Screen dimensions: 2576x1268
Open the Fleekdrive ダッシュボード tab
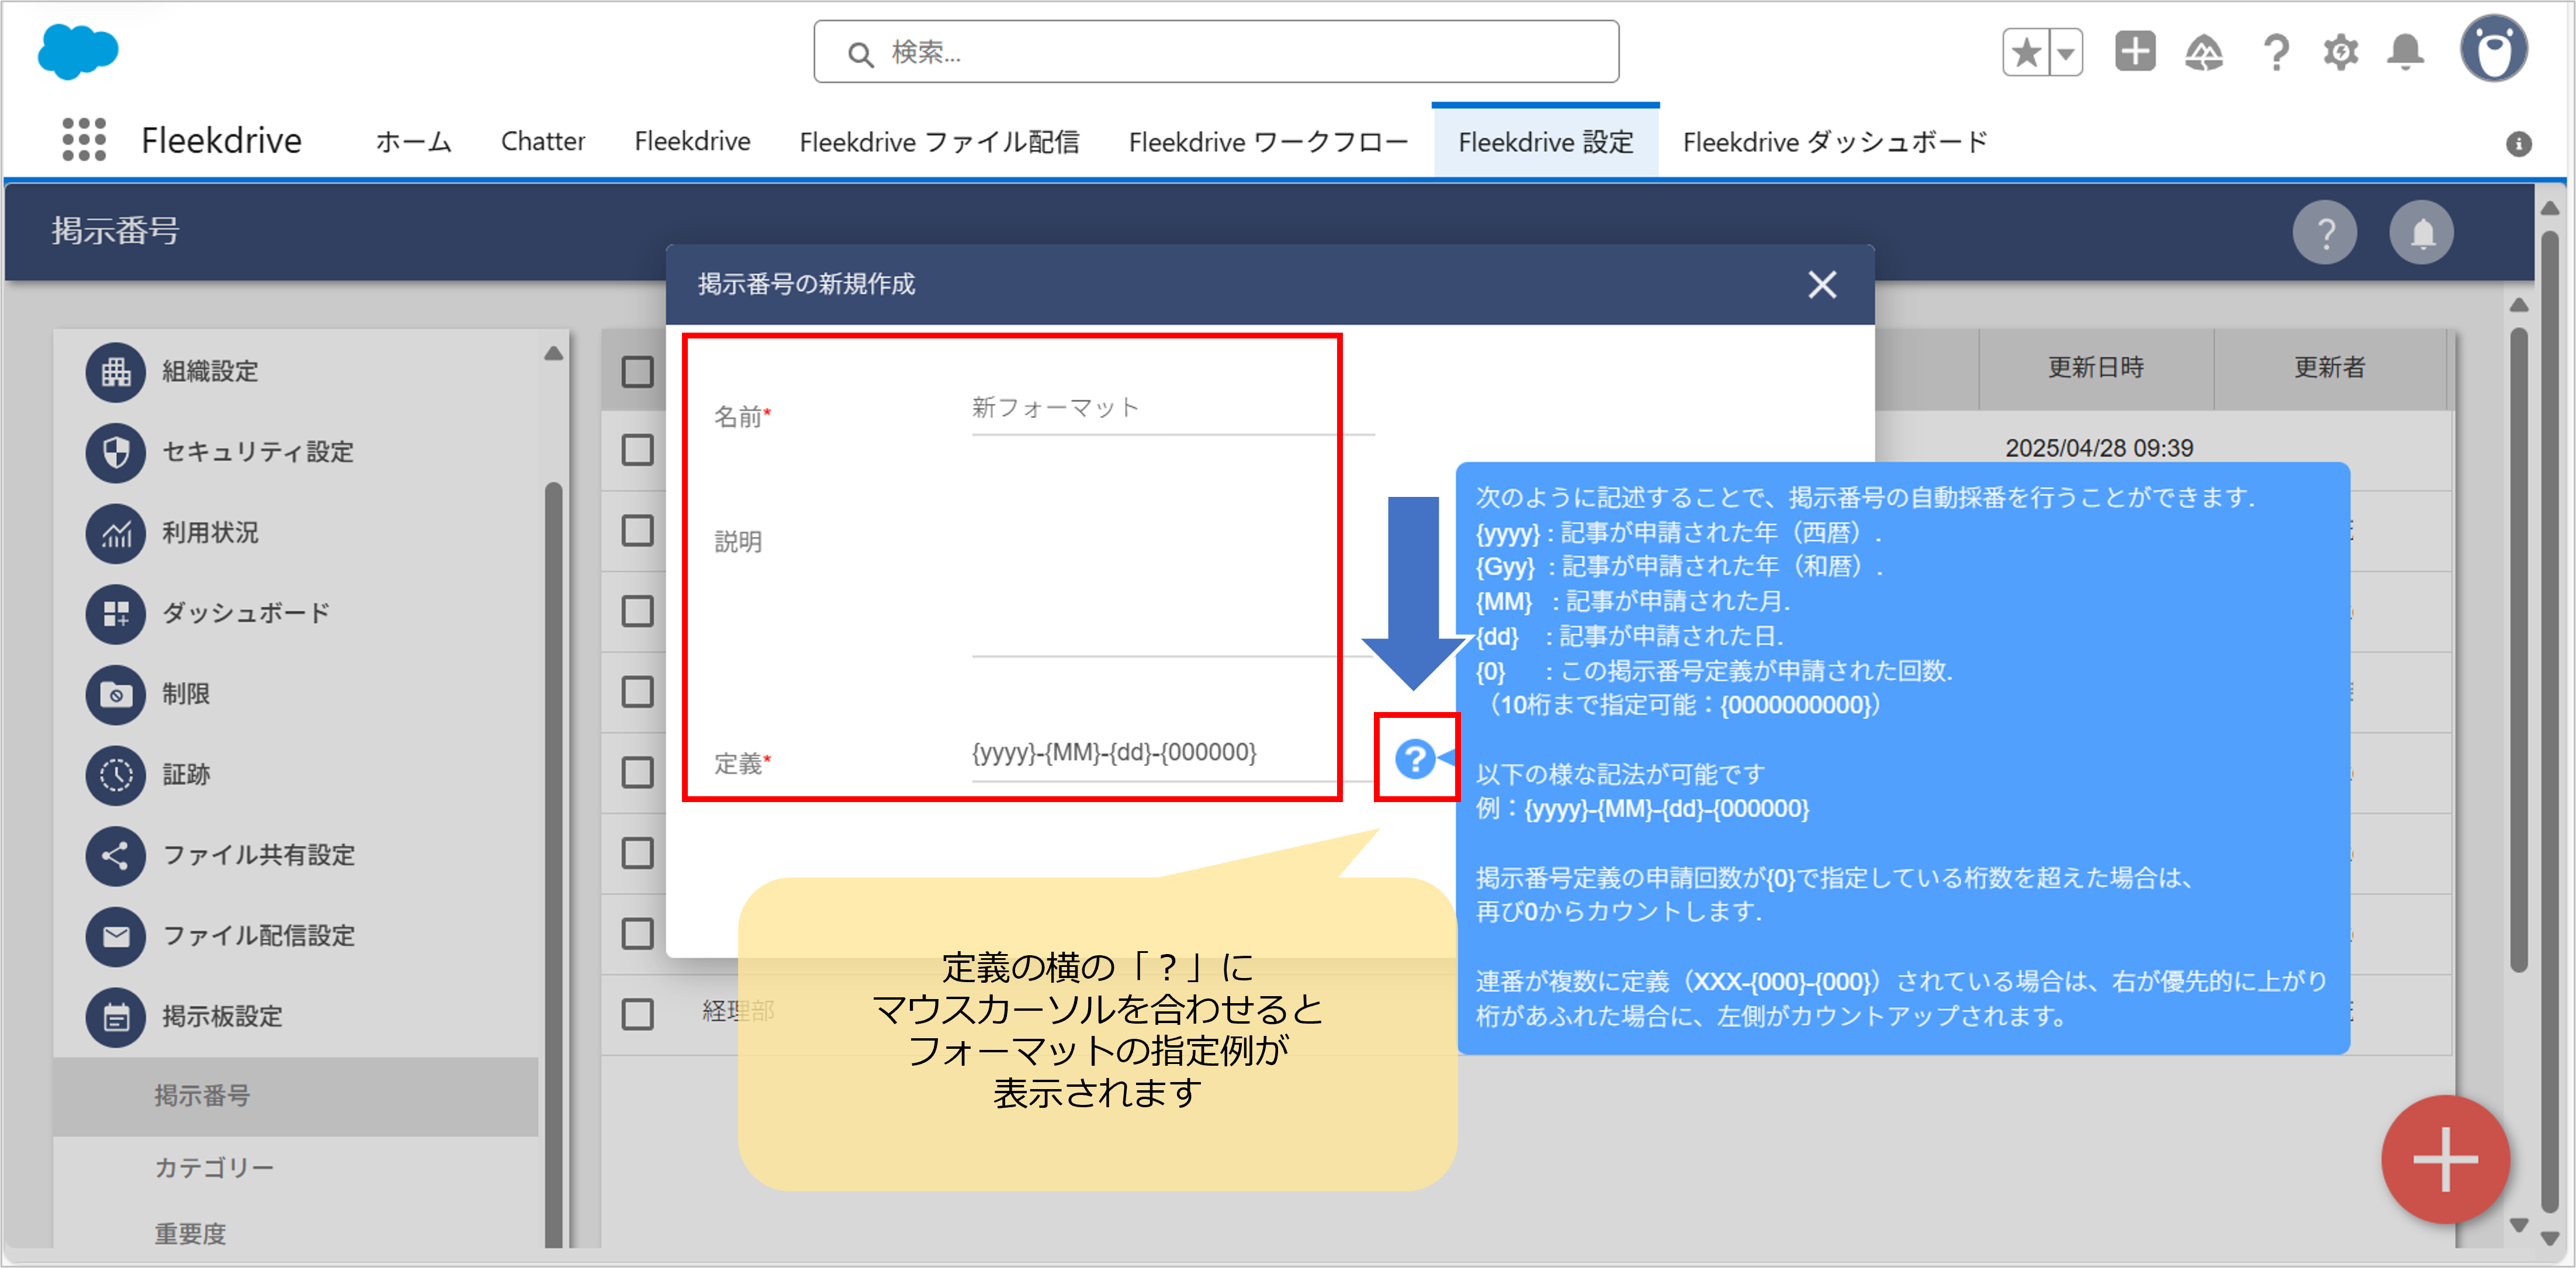coord(1835,142)
